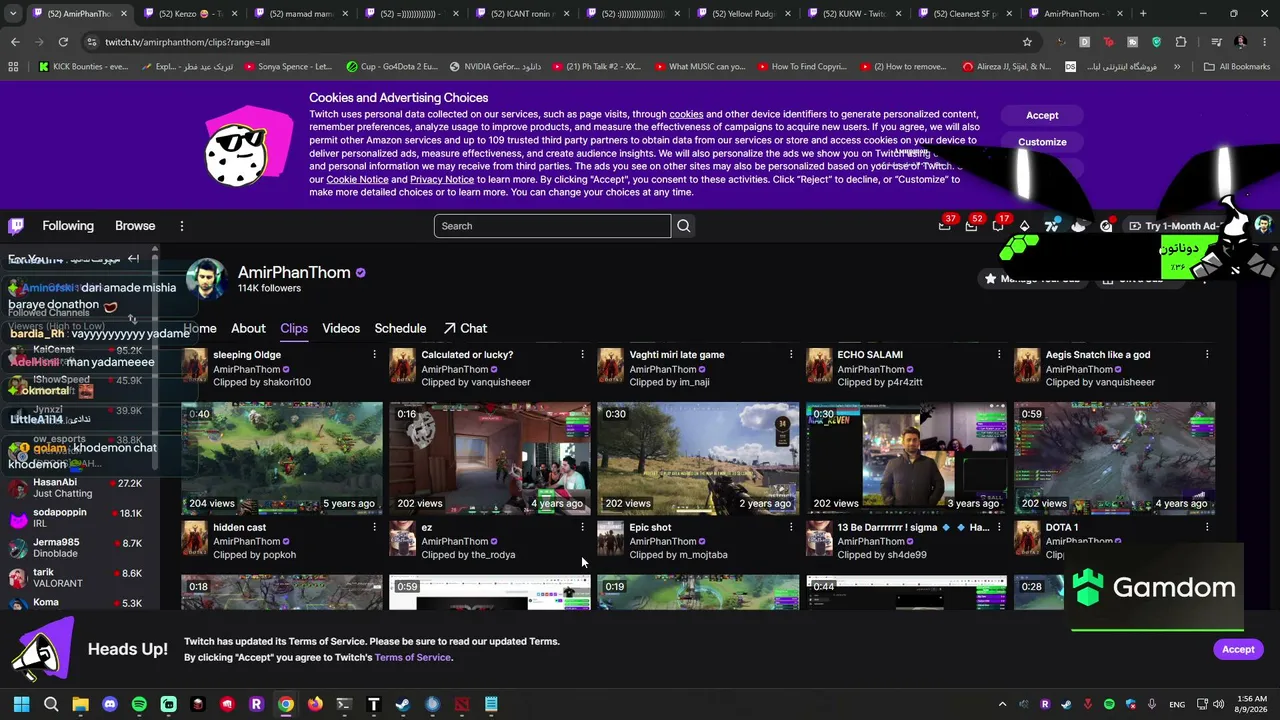
Task: Switch to the Videos tab
Action: pos(341,328)
